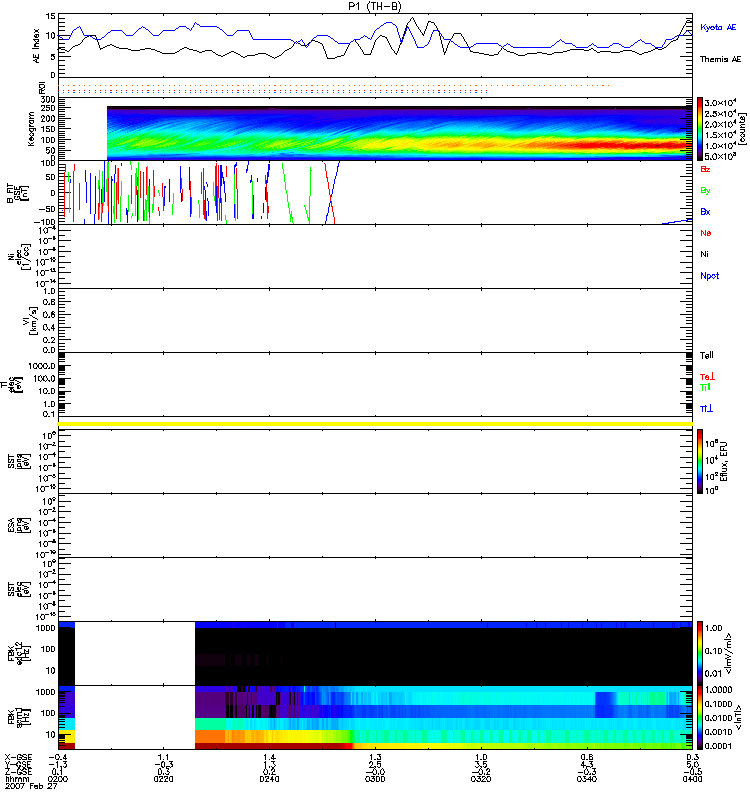Click the yellow horizontal status bar
This screenshot has height=800, width=750.
click(x=375, y=425)
